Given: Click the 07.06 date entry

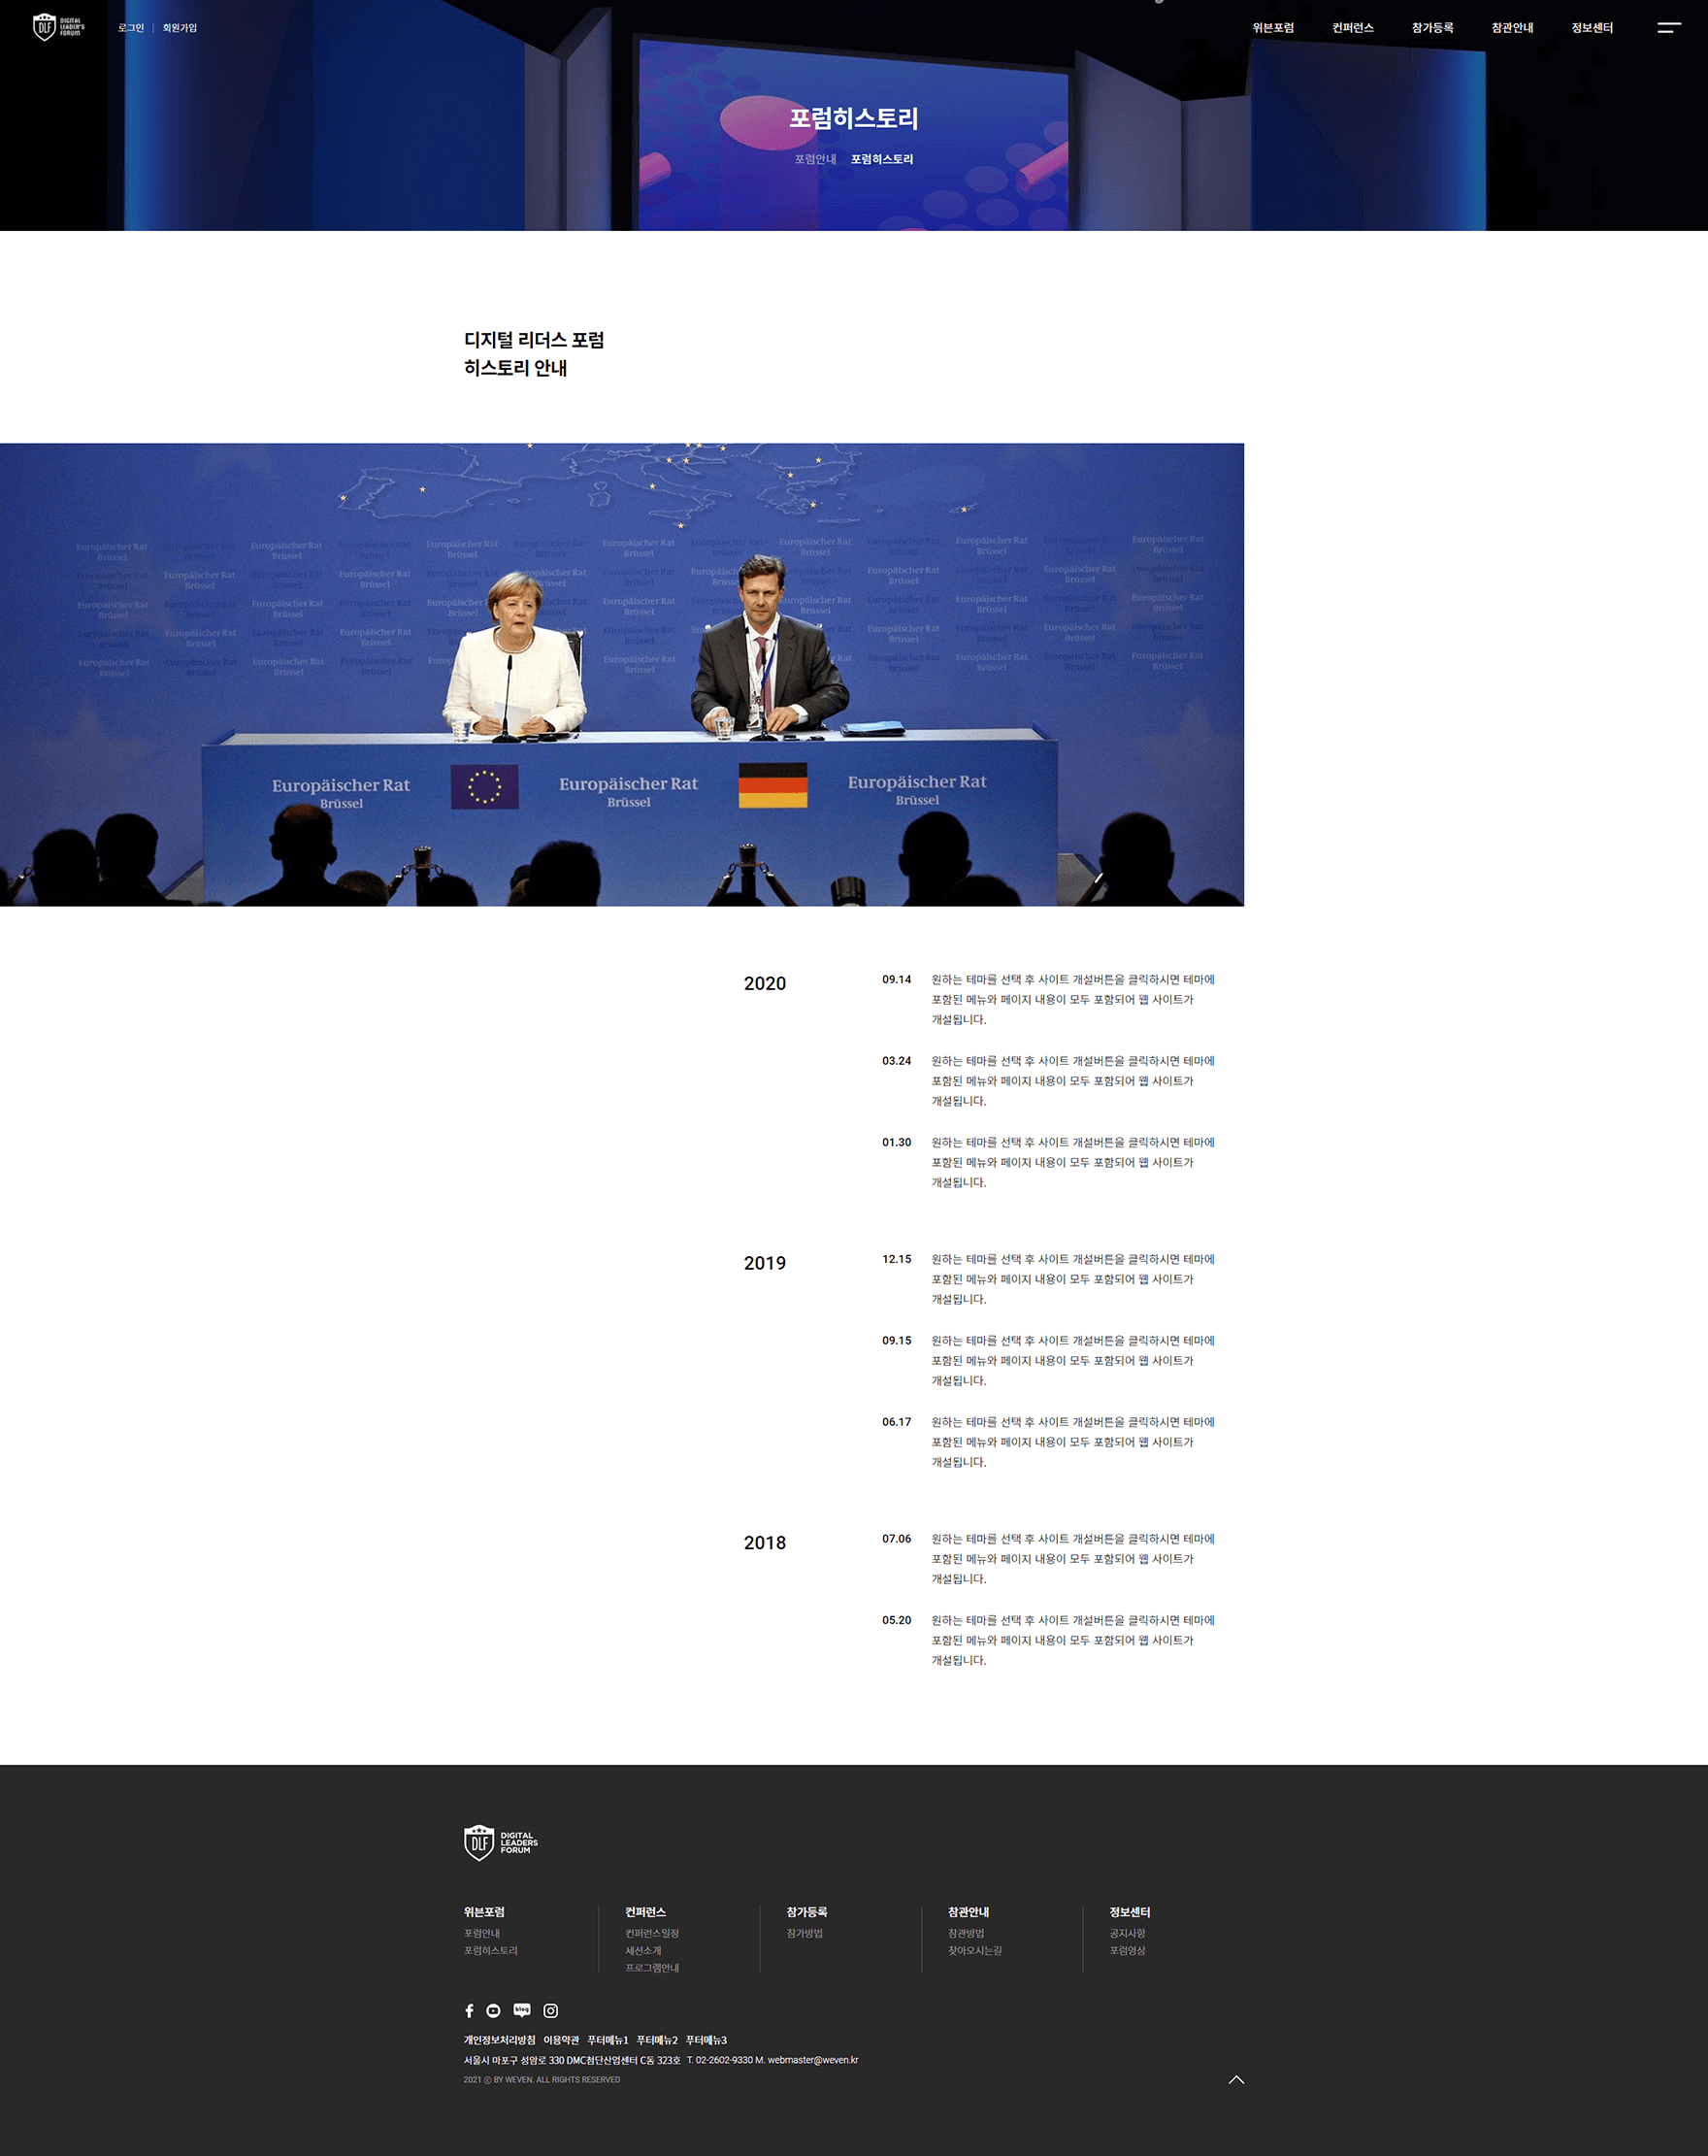Looking at the screenshot, I should click(896, 1539).
